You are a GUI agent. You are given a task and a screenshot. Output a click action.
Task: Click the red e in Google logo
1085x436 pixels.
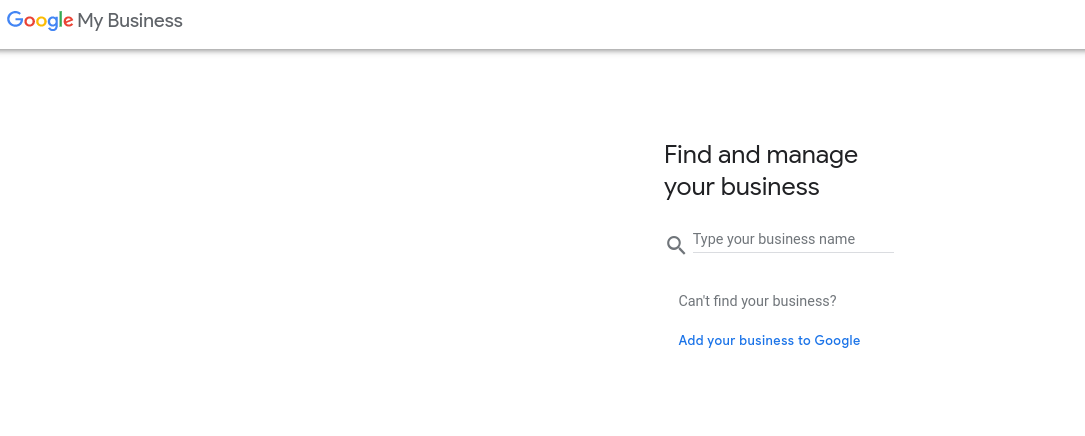[x=69, y=21]
